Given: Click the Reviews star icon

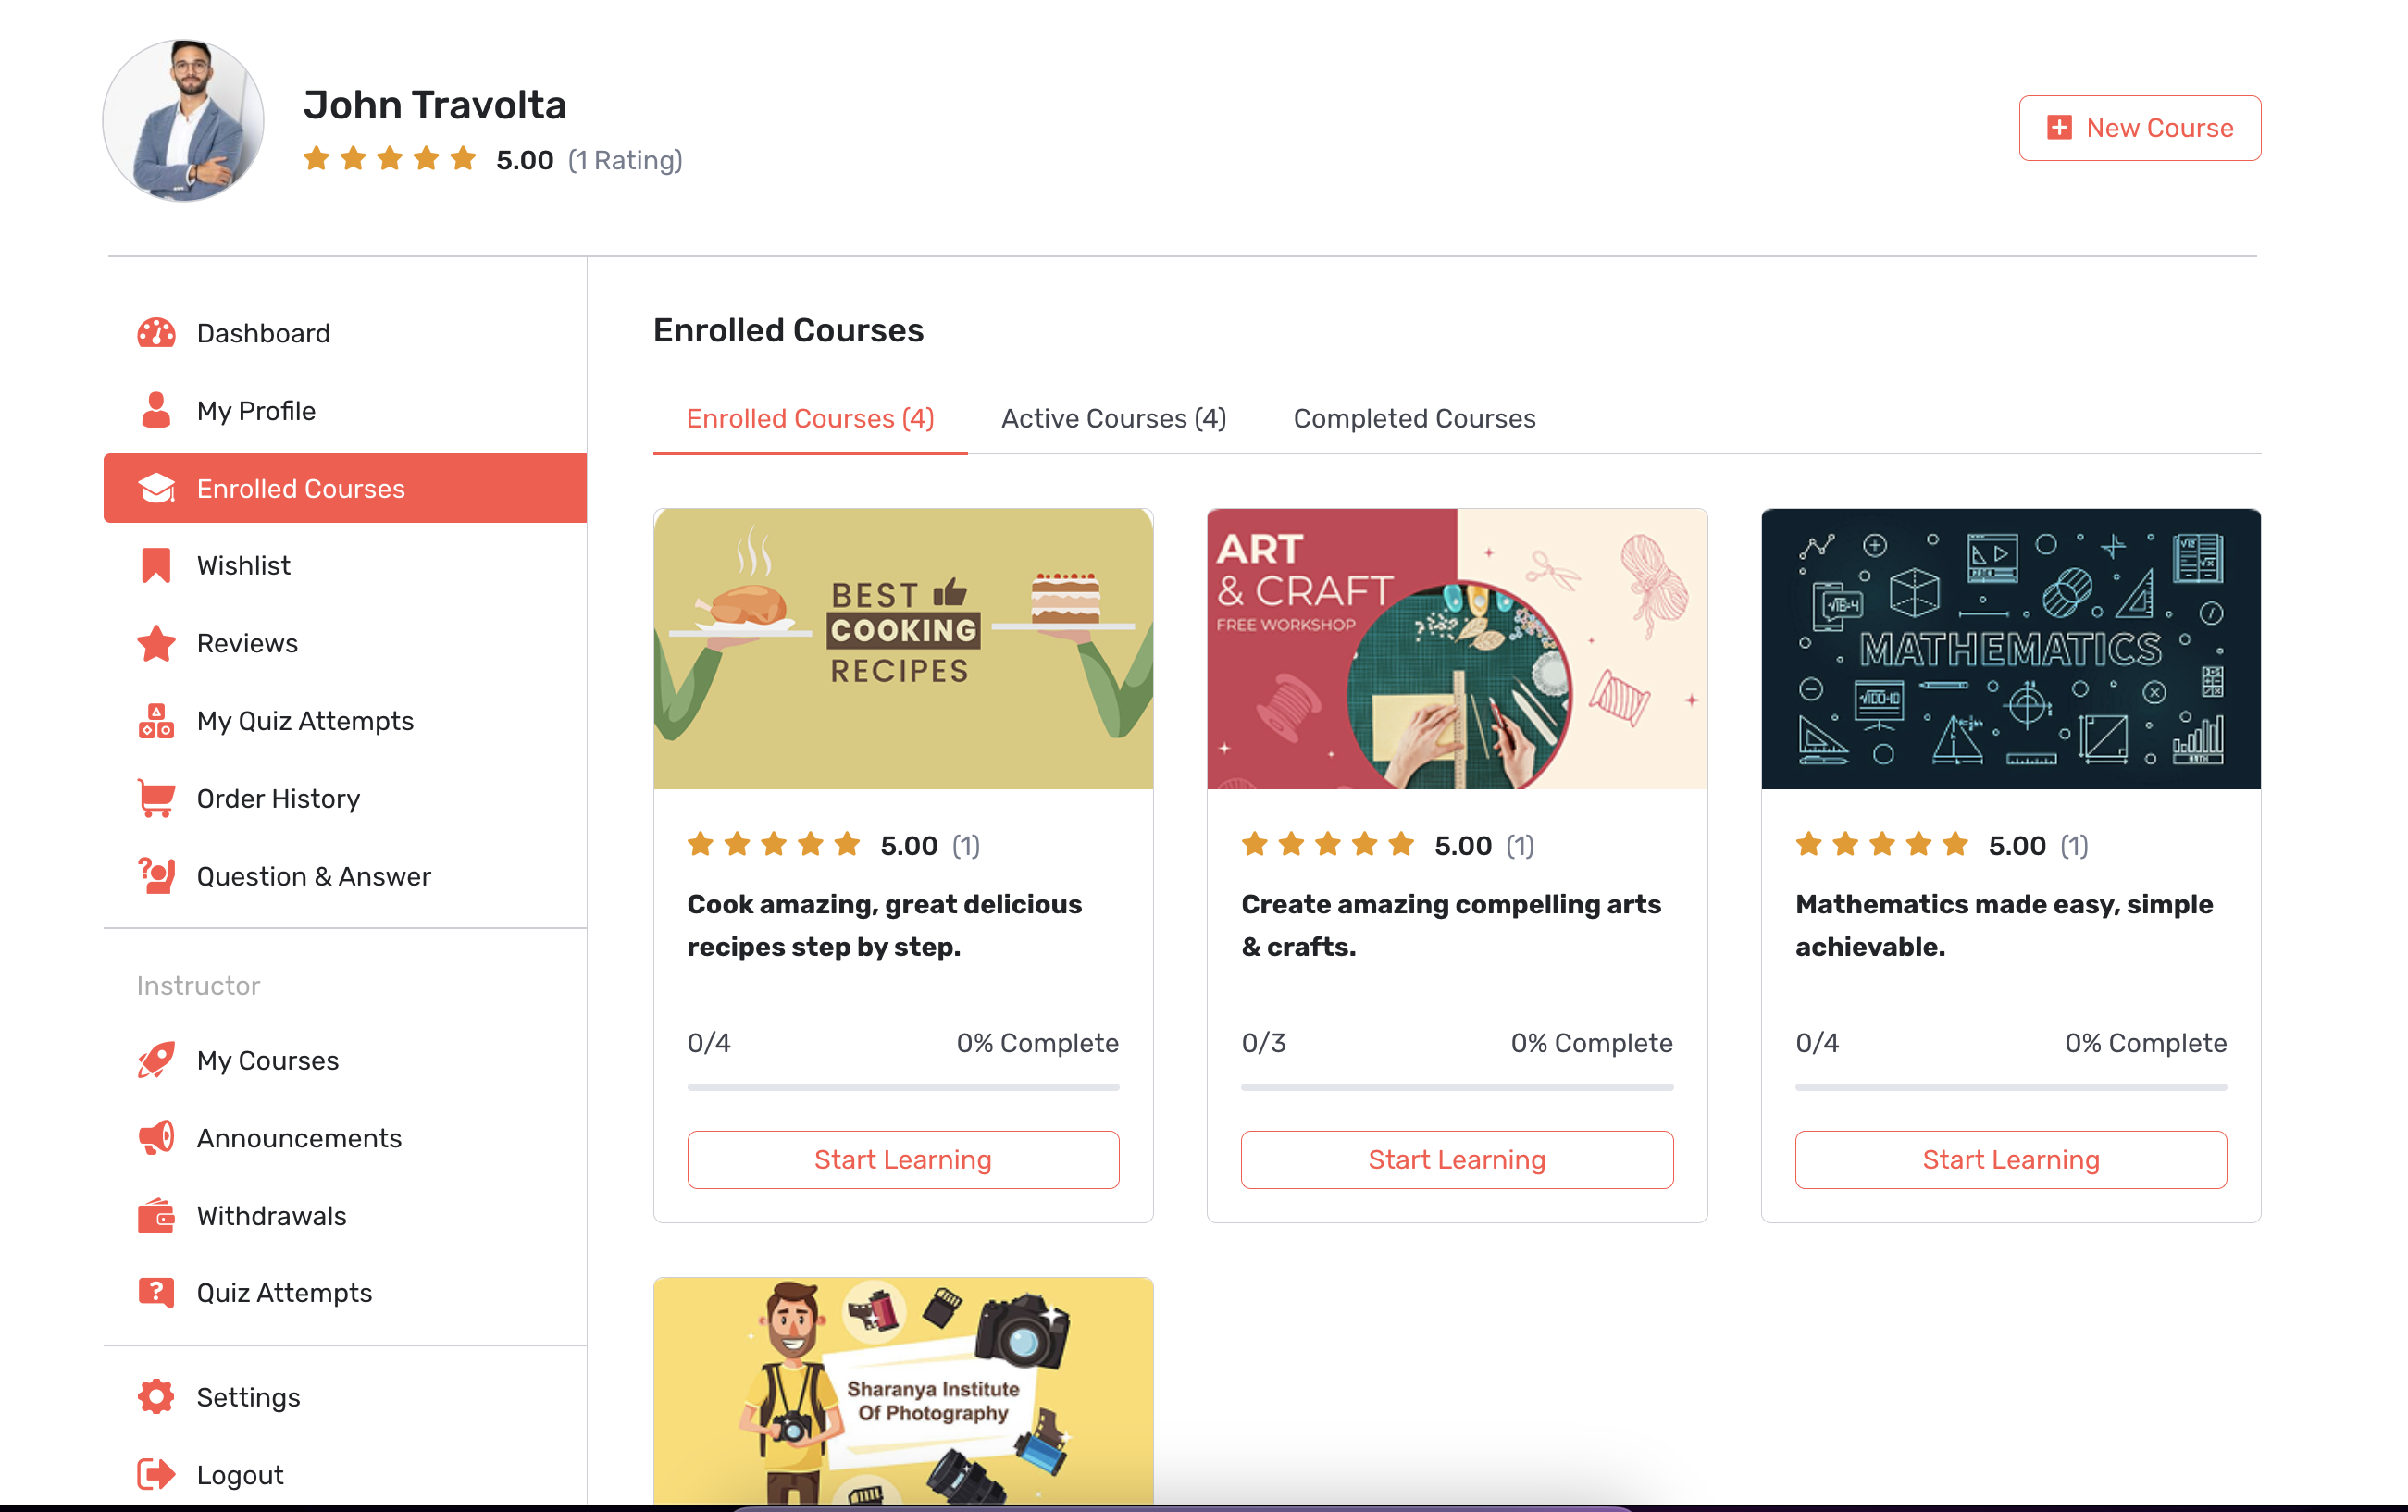Looking at the screenshot, I should [x=156, y=643].
